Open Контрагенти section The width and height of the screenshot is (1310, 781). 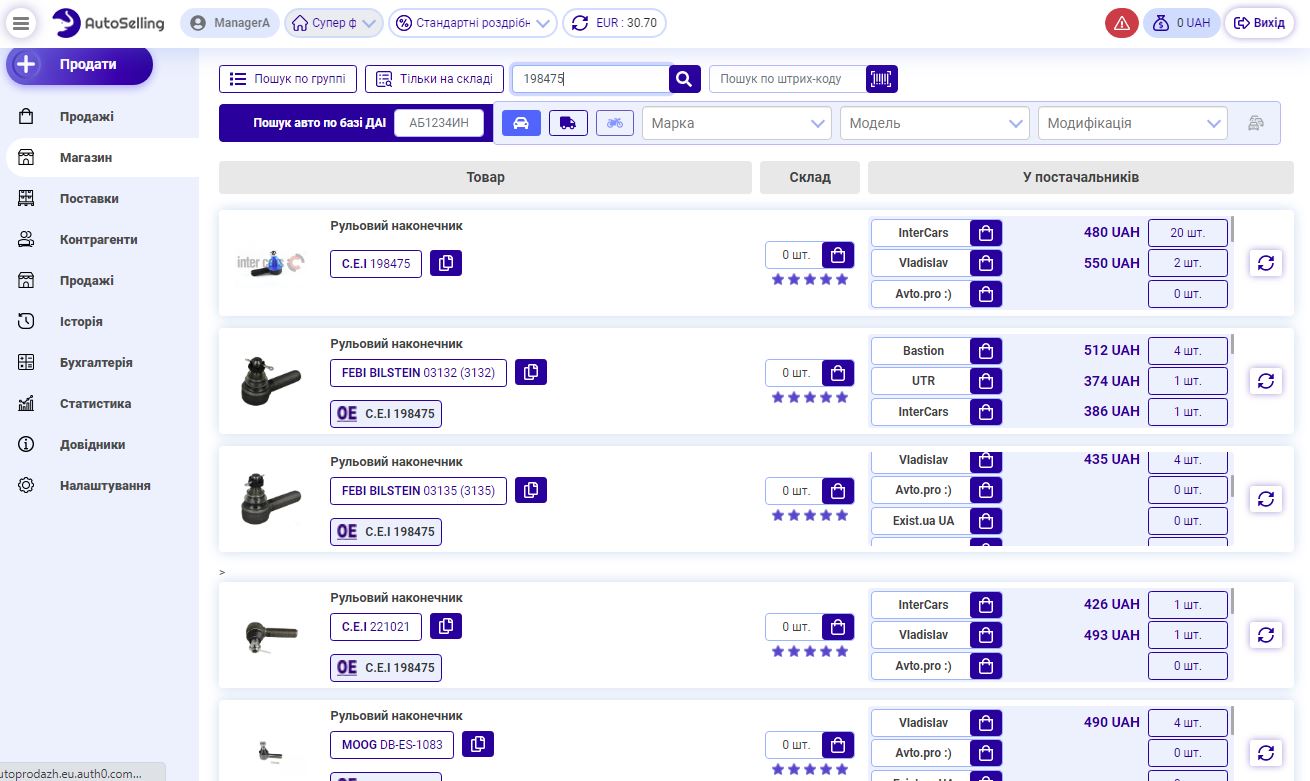(100, 239)
